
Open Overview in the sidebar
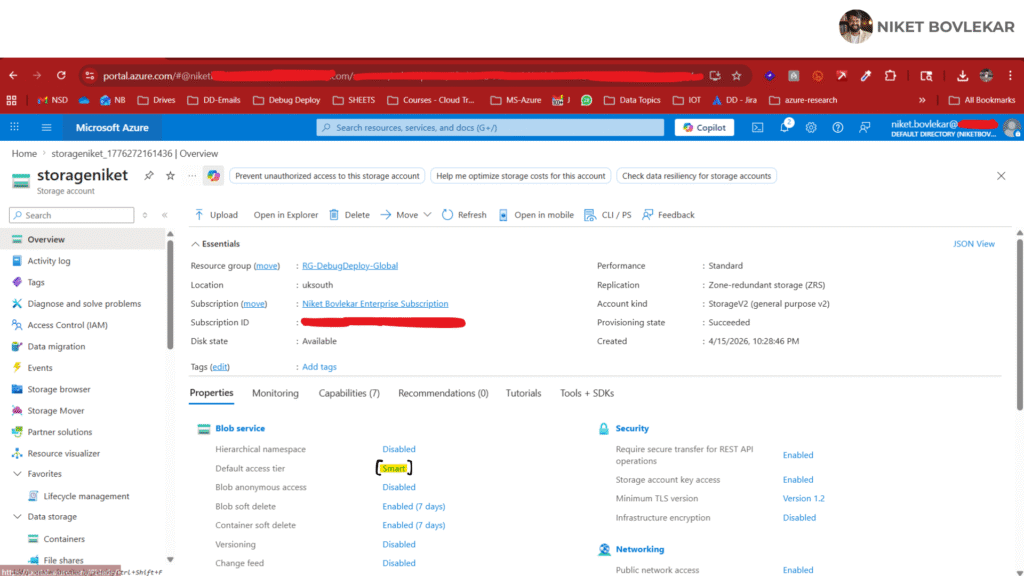[x=83, y=240]
